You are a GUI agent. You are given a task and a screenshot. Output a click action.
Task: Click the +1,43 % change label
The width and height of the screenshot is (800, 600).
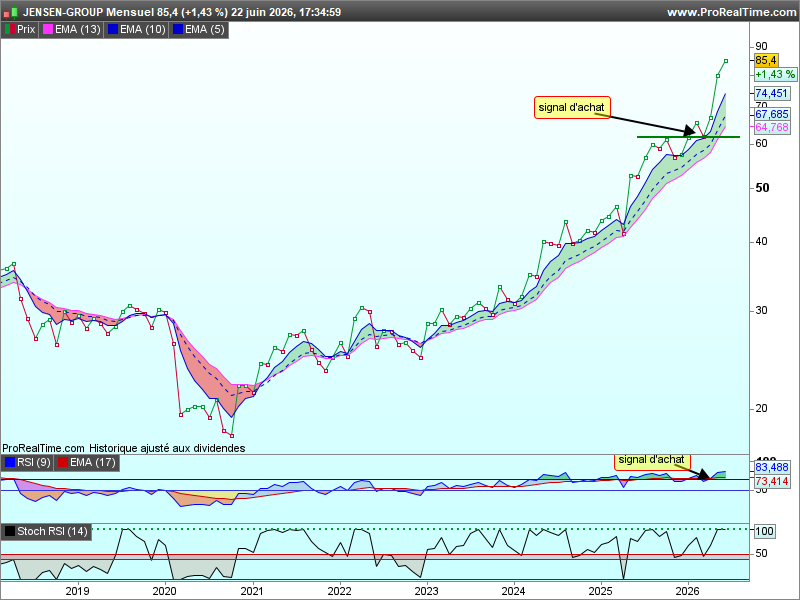775,74
